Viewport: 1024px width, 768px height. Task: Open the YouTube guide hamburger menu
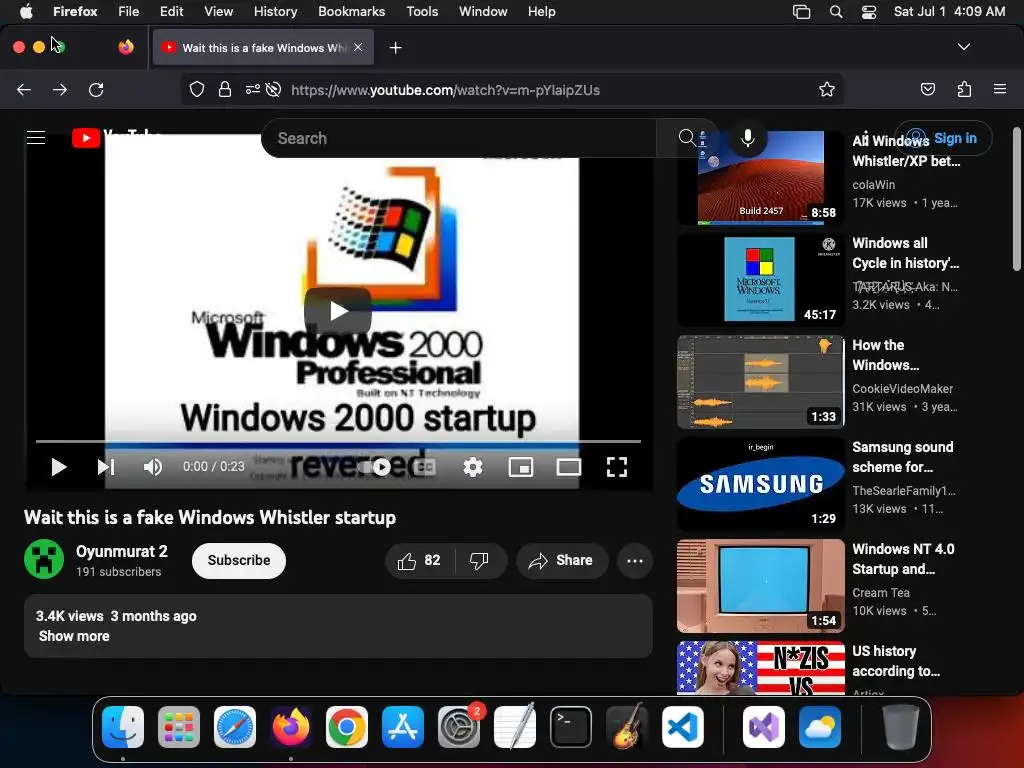(36, 138)
